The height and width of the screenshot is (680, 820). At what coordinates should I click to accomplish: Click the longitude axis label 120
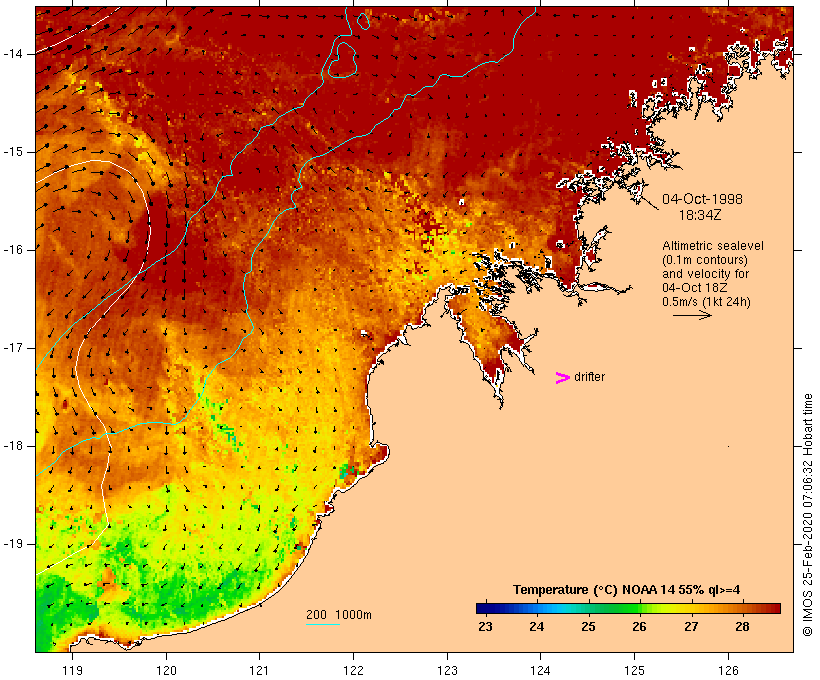[x=166, y=670]
